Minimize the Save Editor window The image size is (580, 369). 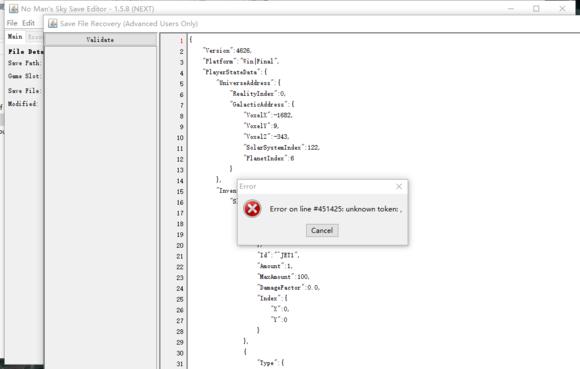(511, 9)
